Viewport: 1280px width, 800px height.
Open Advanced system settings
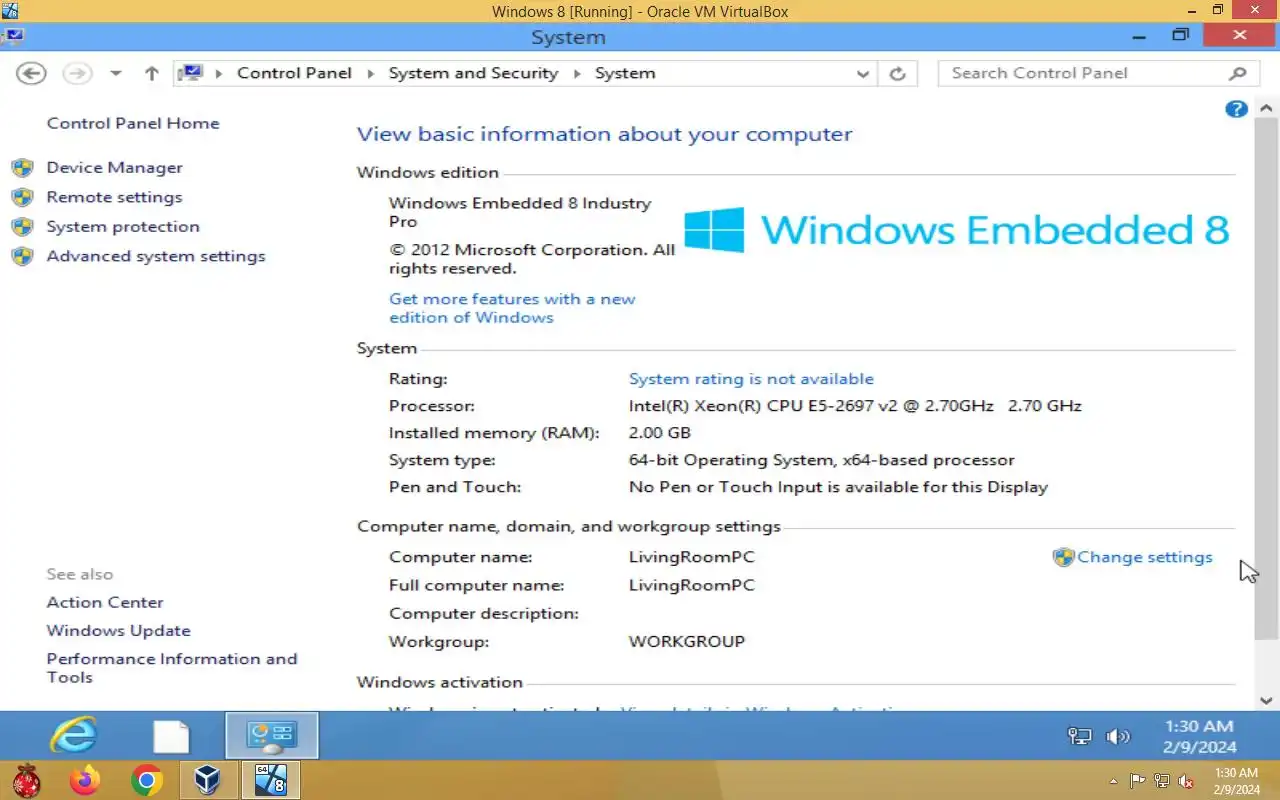[156, 256]
